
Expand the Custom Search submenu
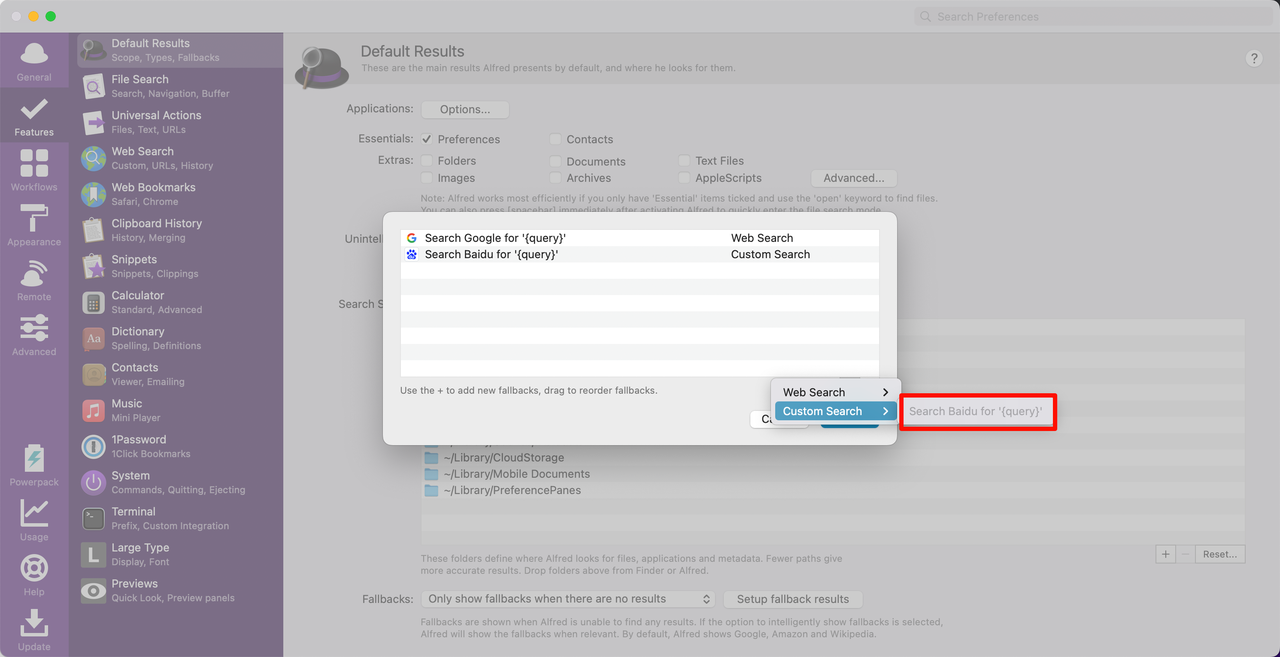tap(835, 411)
